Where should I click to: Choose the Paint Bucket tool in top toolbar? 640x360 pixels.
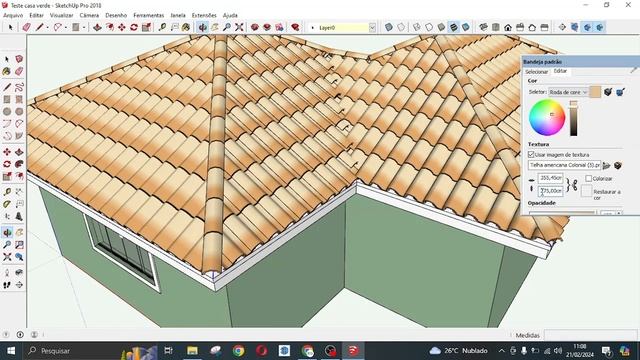pyautogui.click(x=186, y=27)
